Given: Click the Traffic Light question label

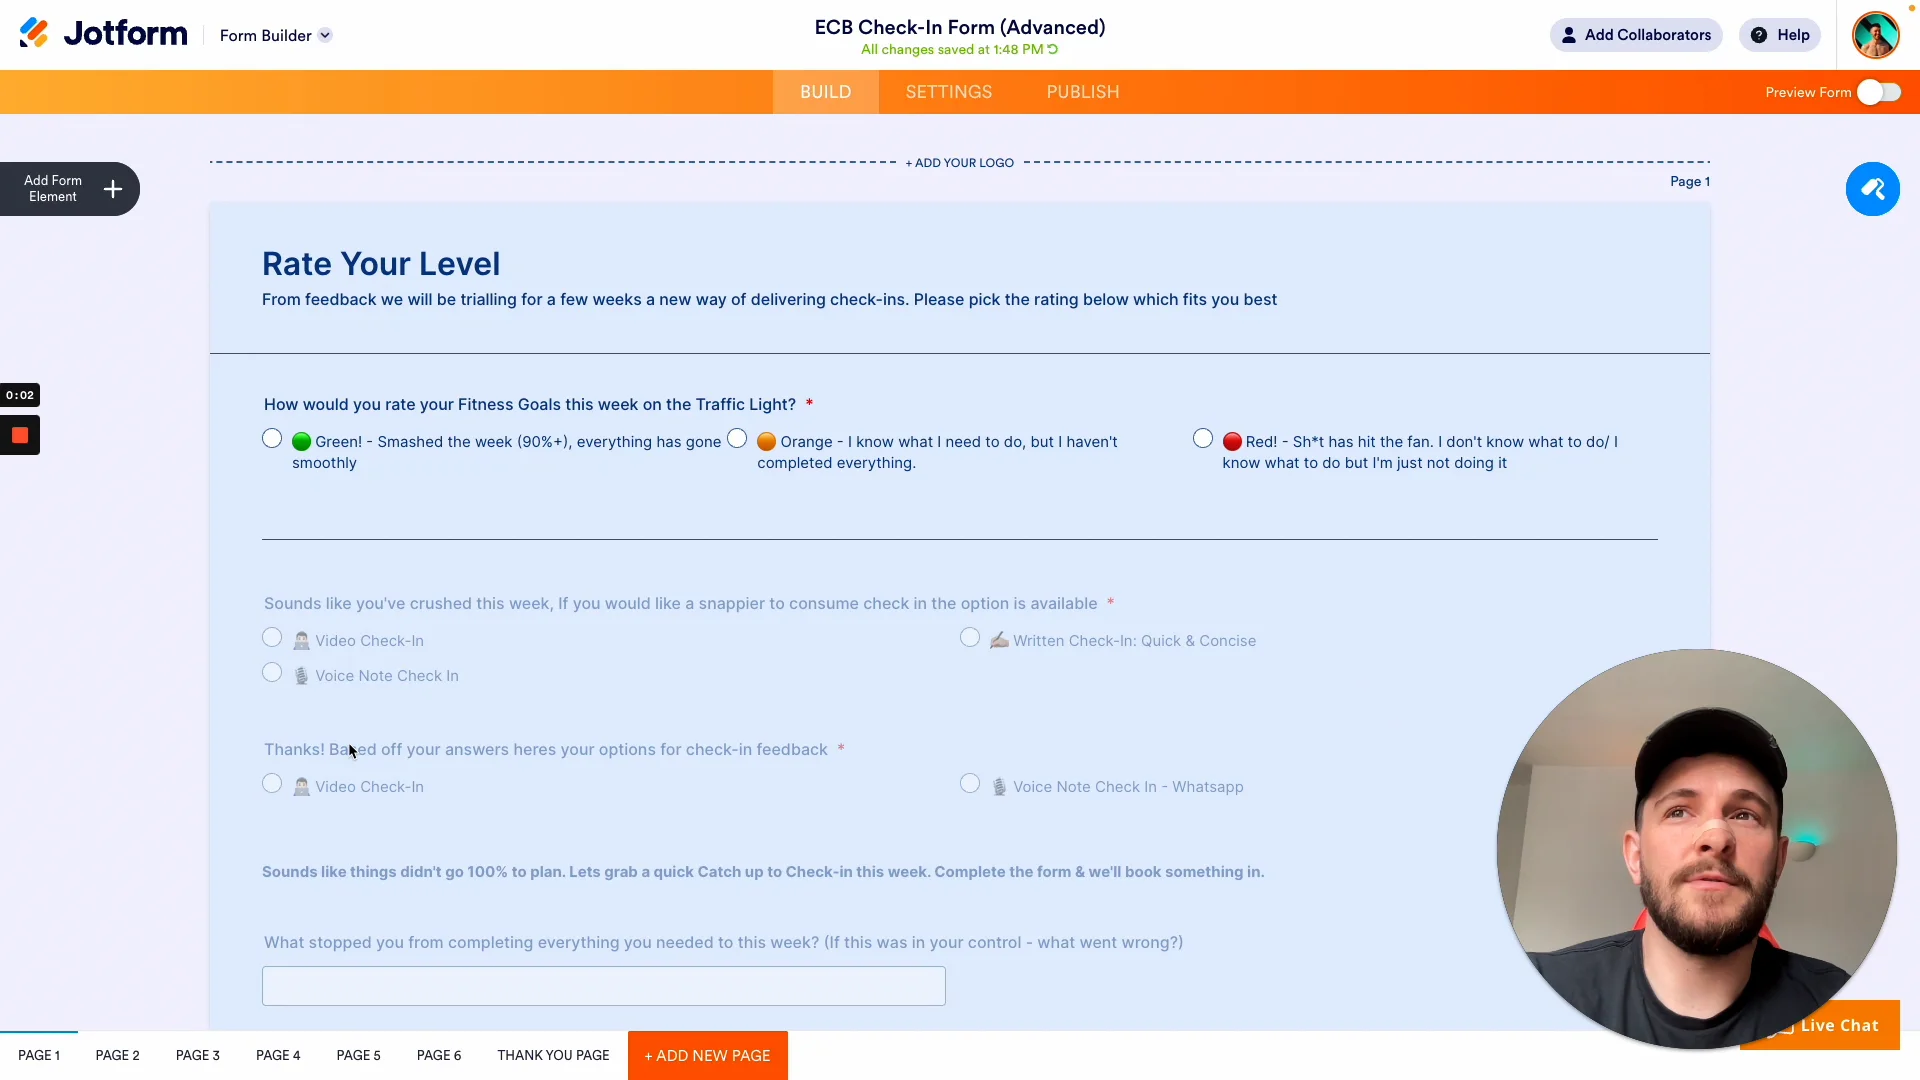Looking at the screenshot, I should tap(530, 404).
